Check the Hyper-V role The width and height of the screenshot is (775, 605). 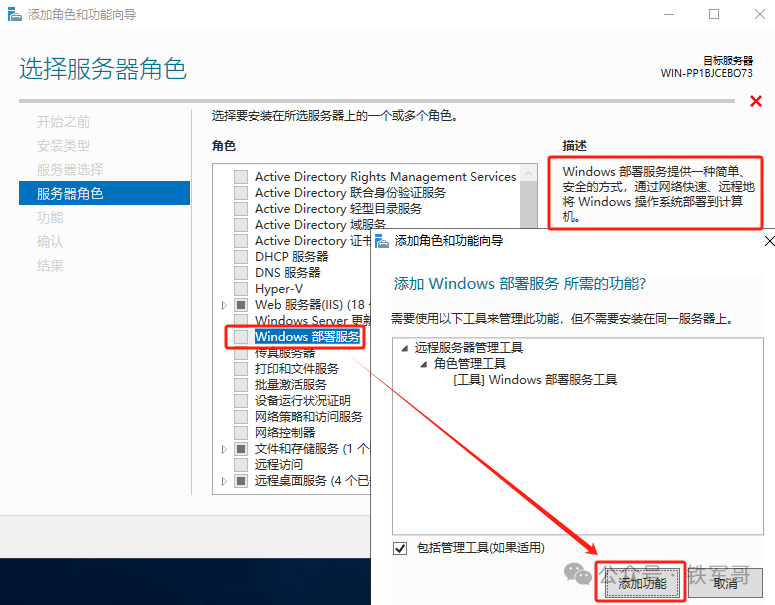pos(241,289)
